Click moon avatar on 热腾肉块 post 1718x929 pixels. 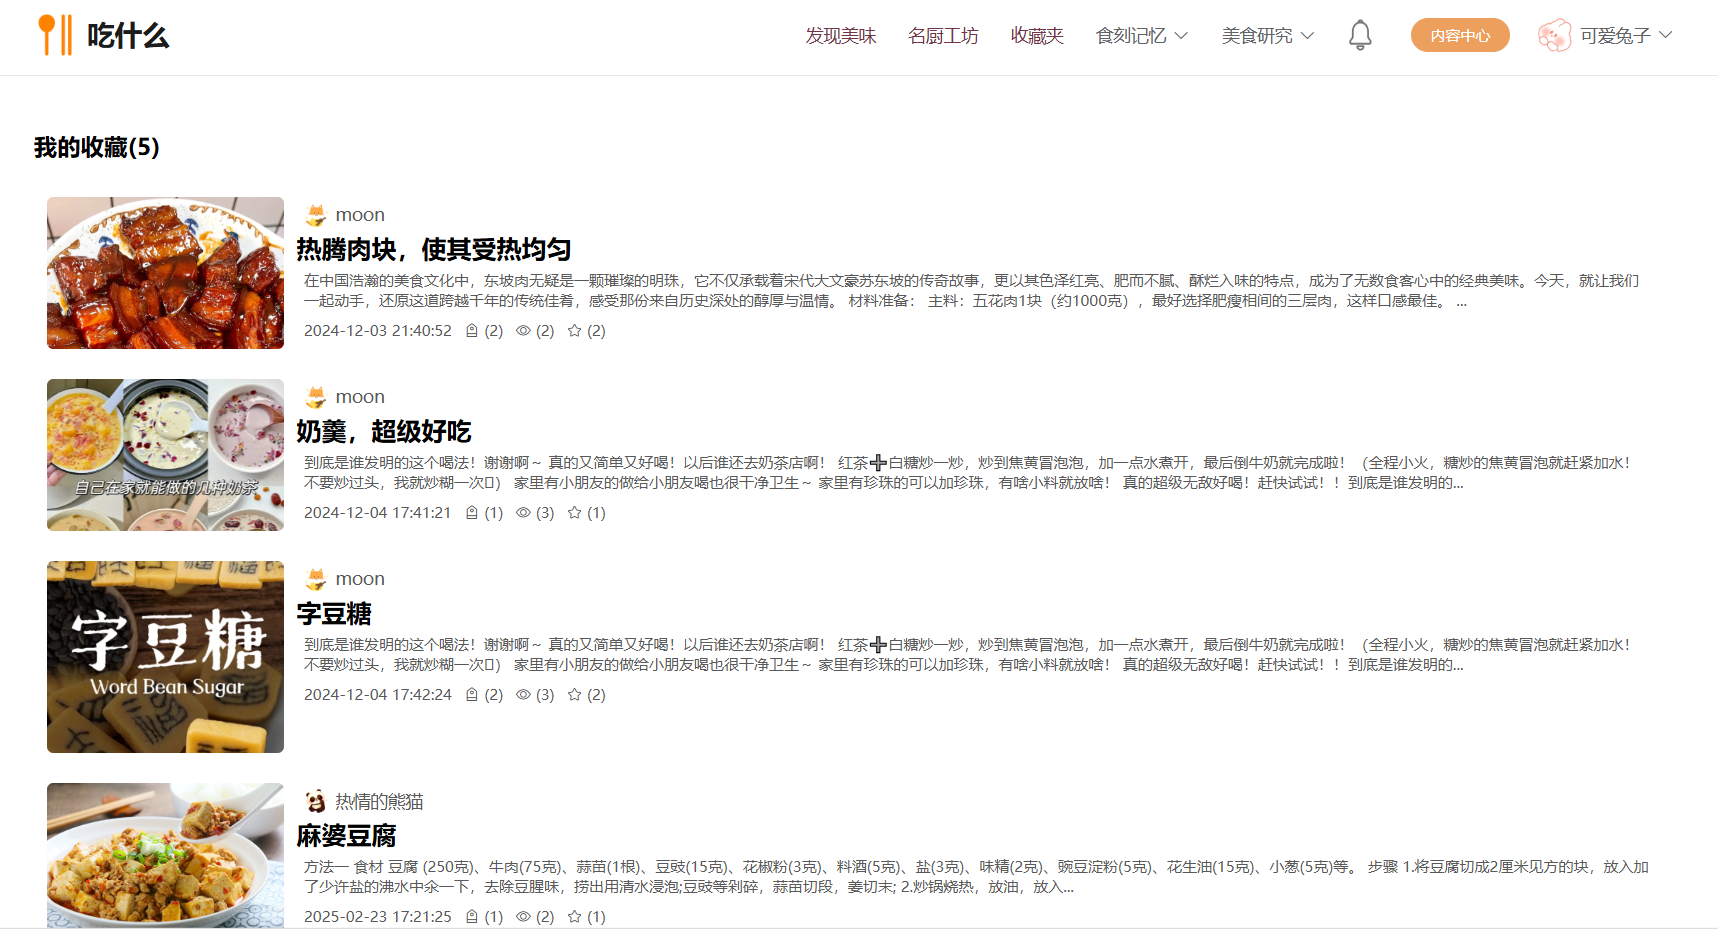click(x=316, y=215)
